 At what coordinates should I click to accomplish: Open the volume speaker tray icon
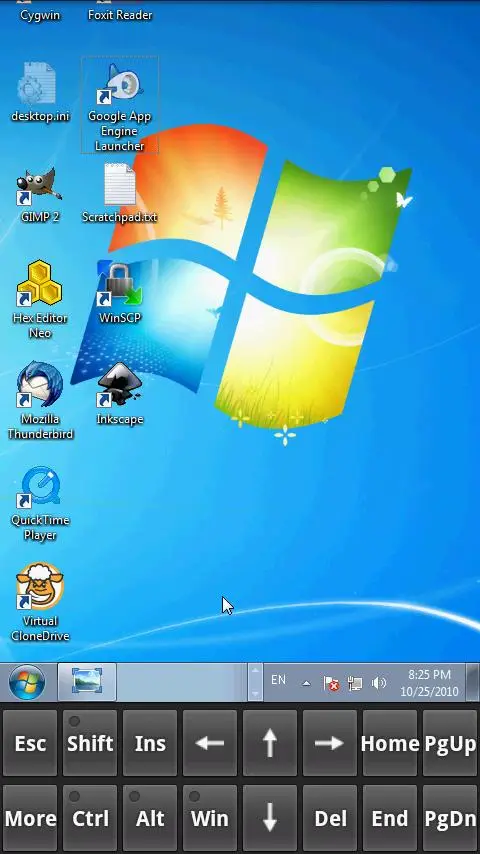(x=379, y=683)
